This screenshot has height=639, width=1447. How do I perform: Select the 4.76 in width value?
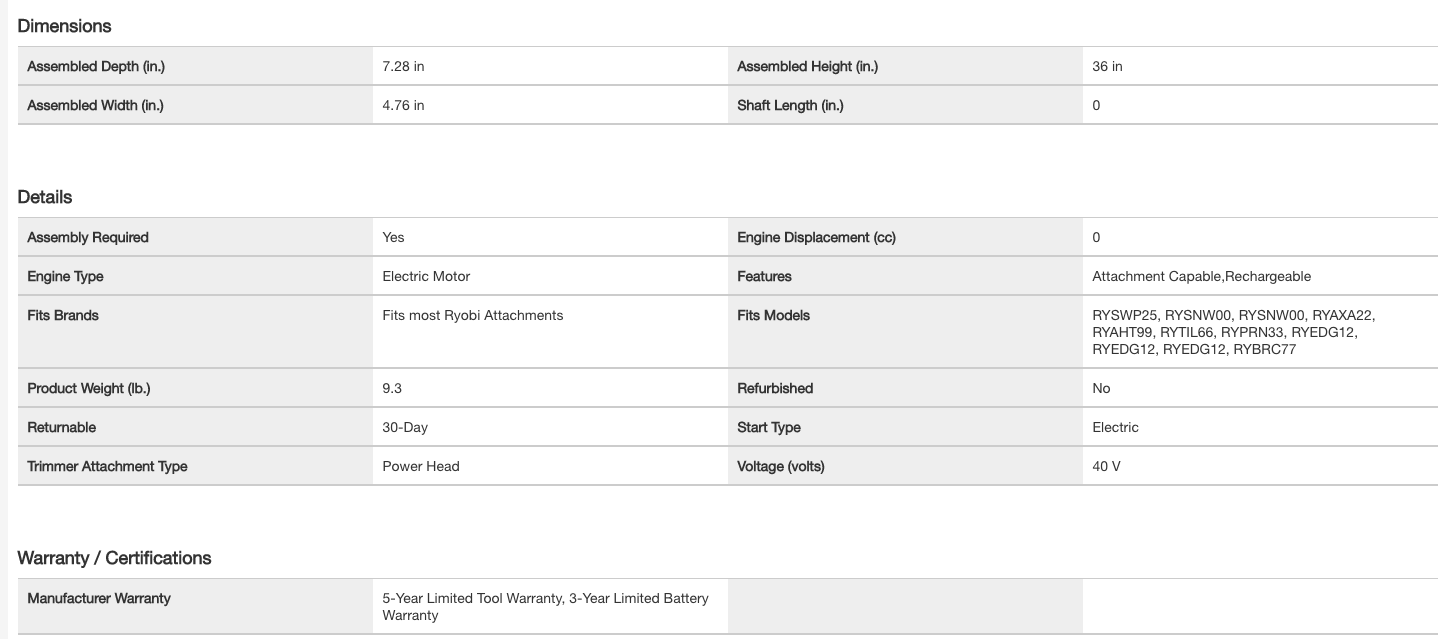click(x=403, y=106)
